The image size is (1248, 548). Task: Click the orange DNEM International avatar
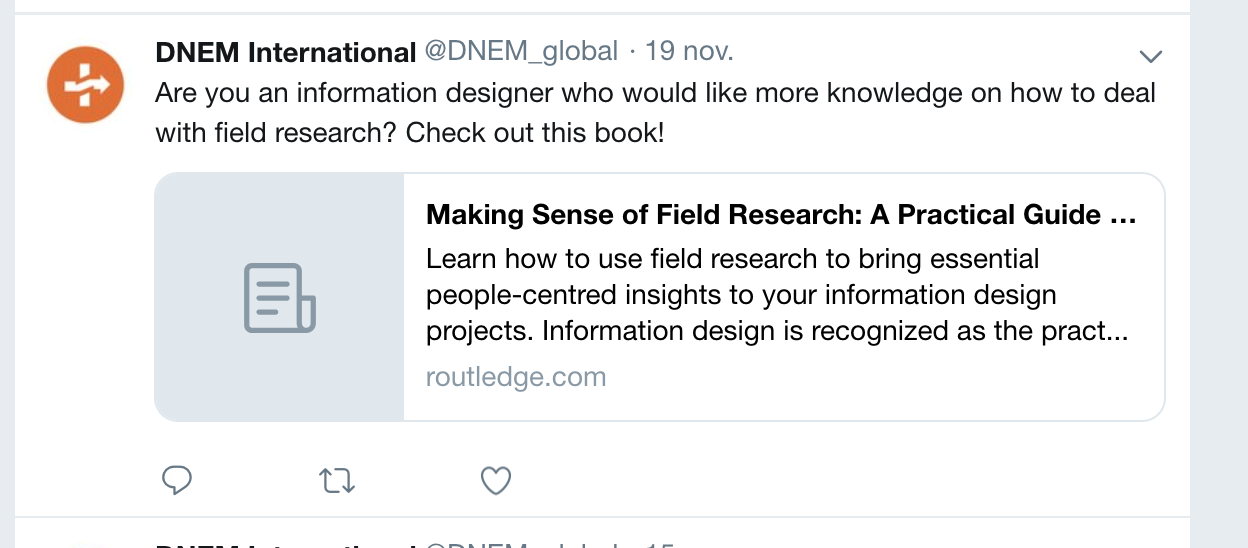85,85
